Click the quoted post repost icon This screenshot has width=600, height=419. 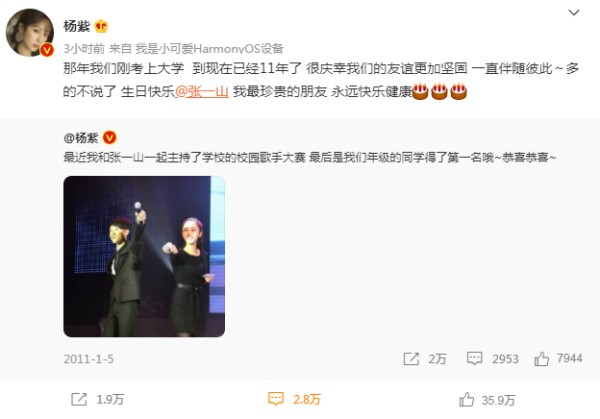411,359
